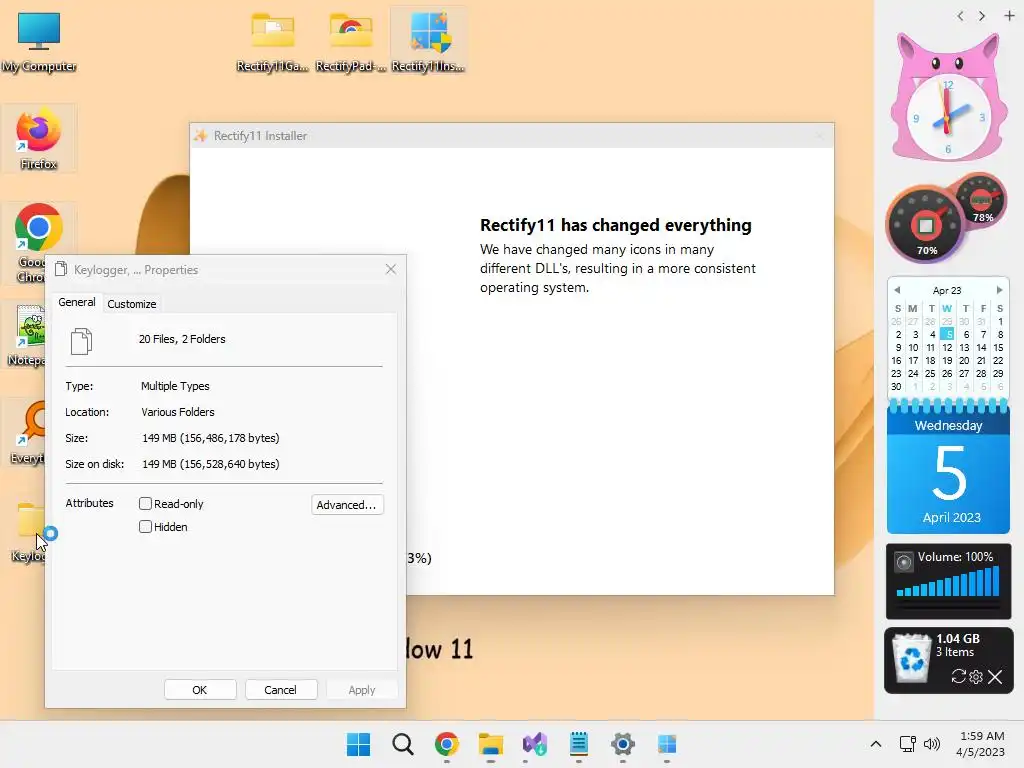Open the Rectify11Ga... folder on desktop
Viewport: 1024px width, 768px height.
(272, 42)
